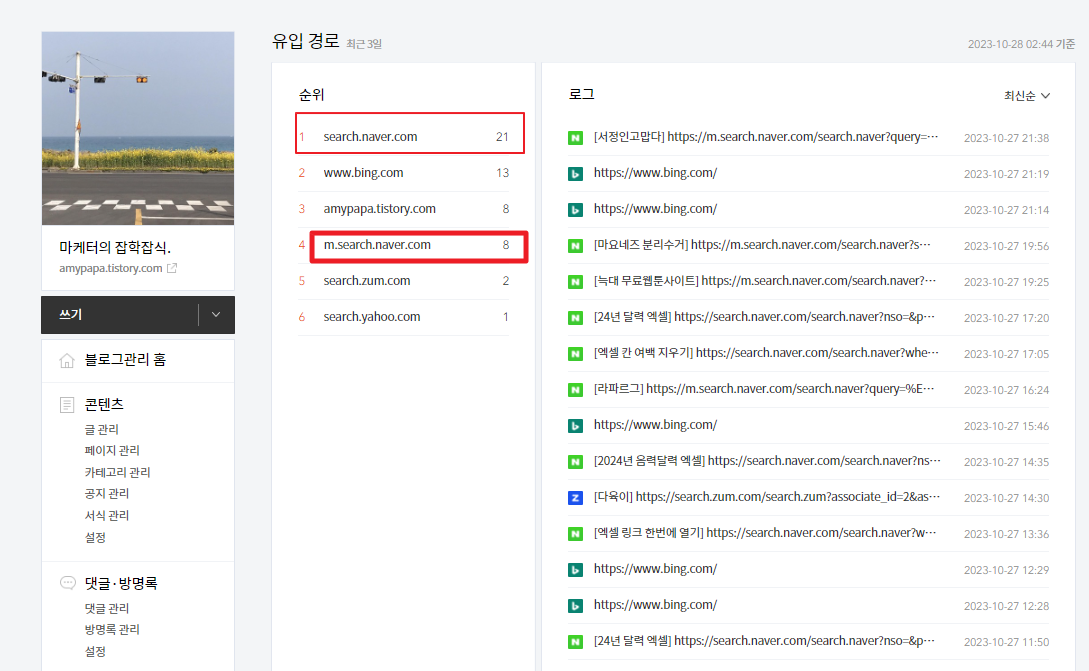Click the Naver icon on the 11:50 log row
The image size is (1089, 671).
point(575,642)
